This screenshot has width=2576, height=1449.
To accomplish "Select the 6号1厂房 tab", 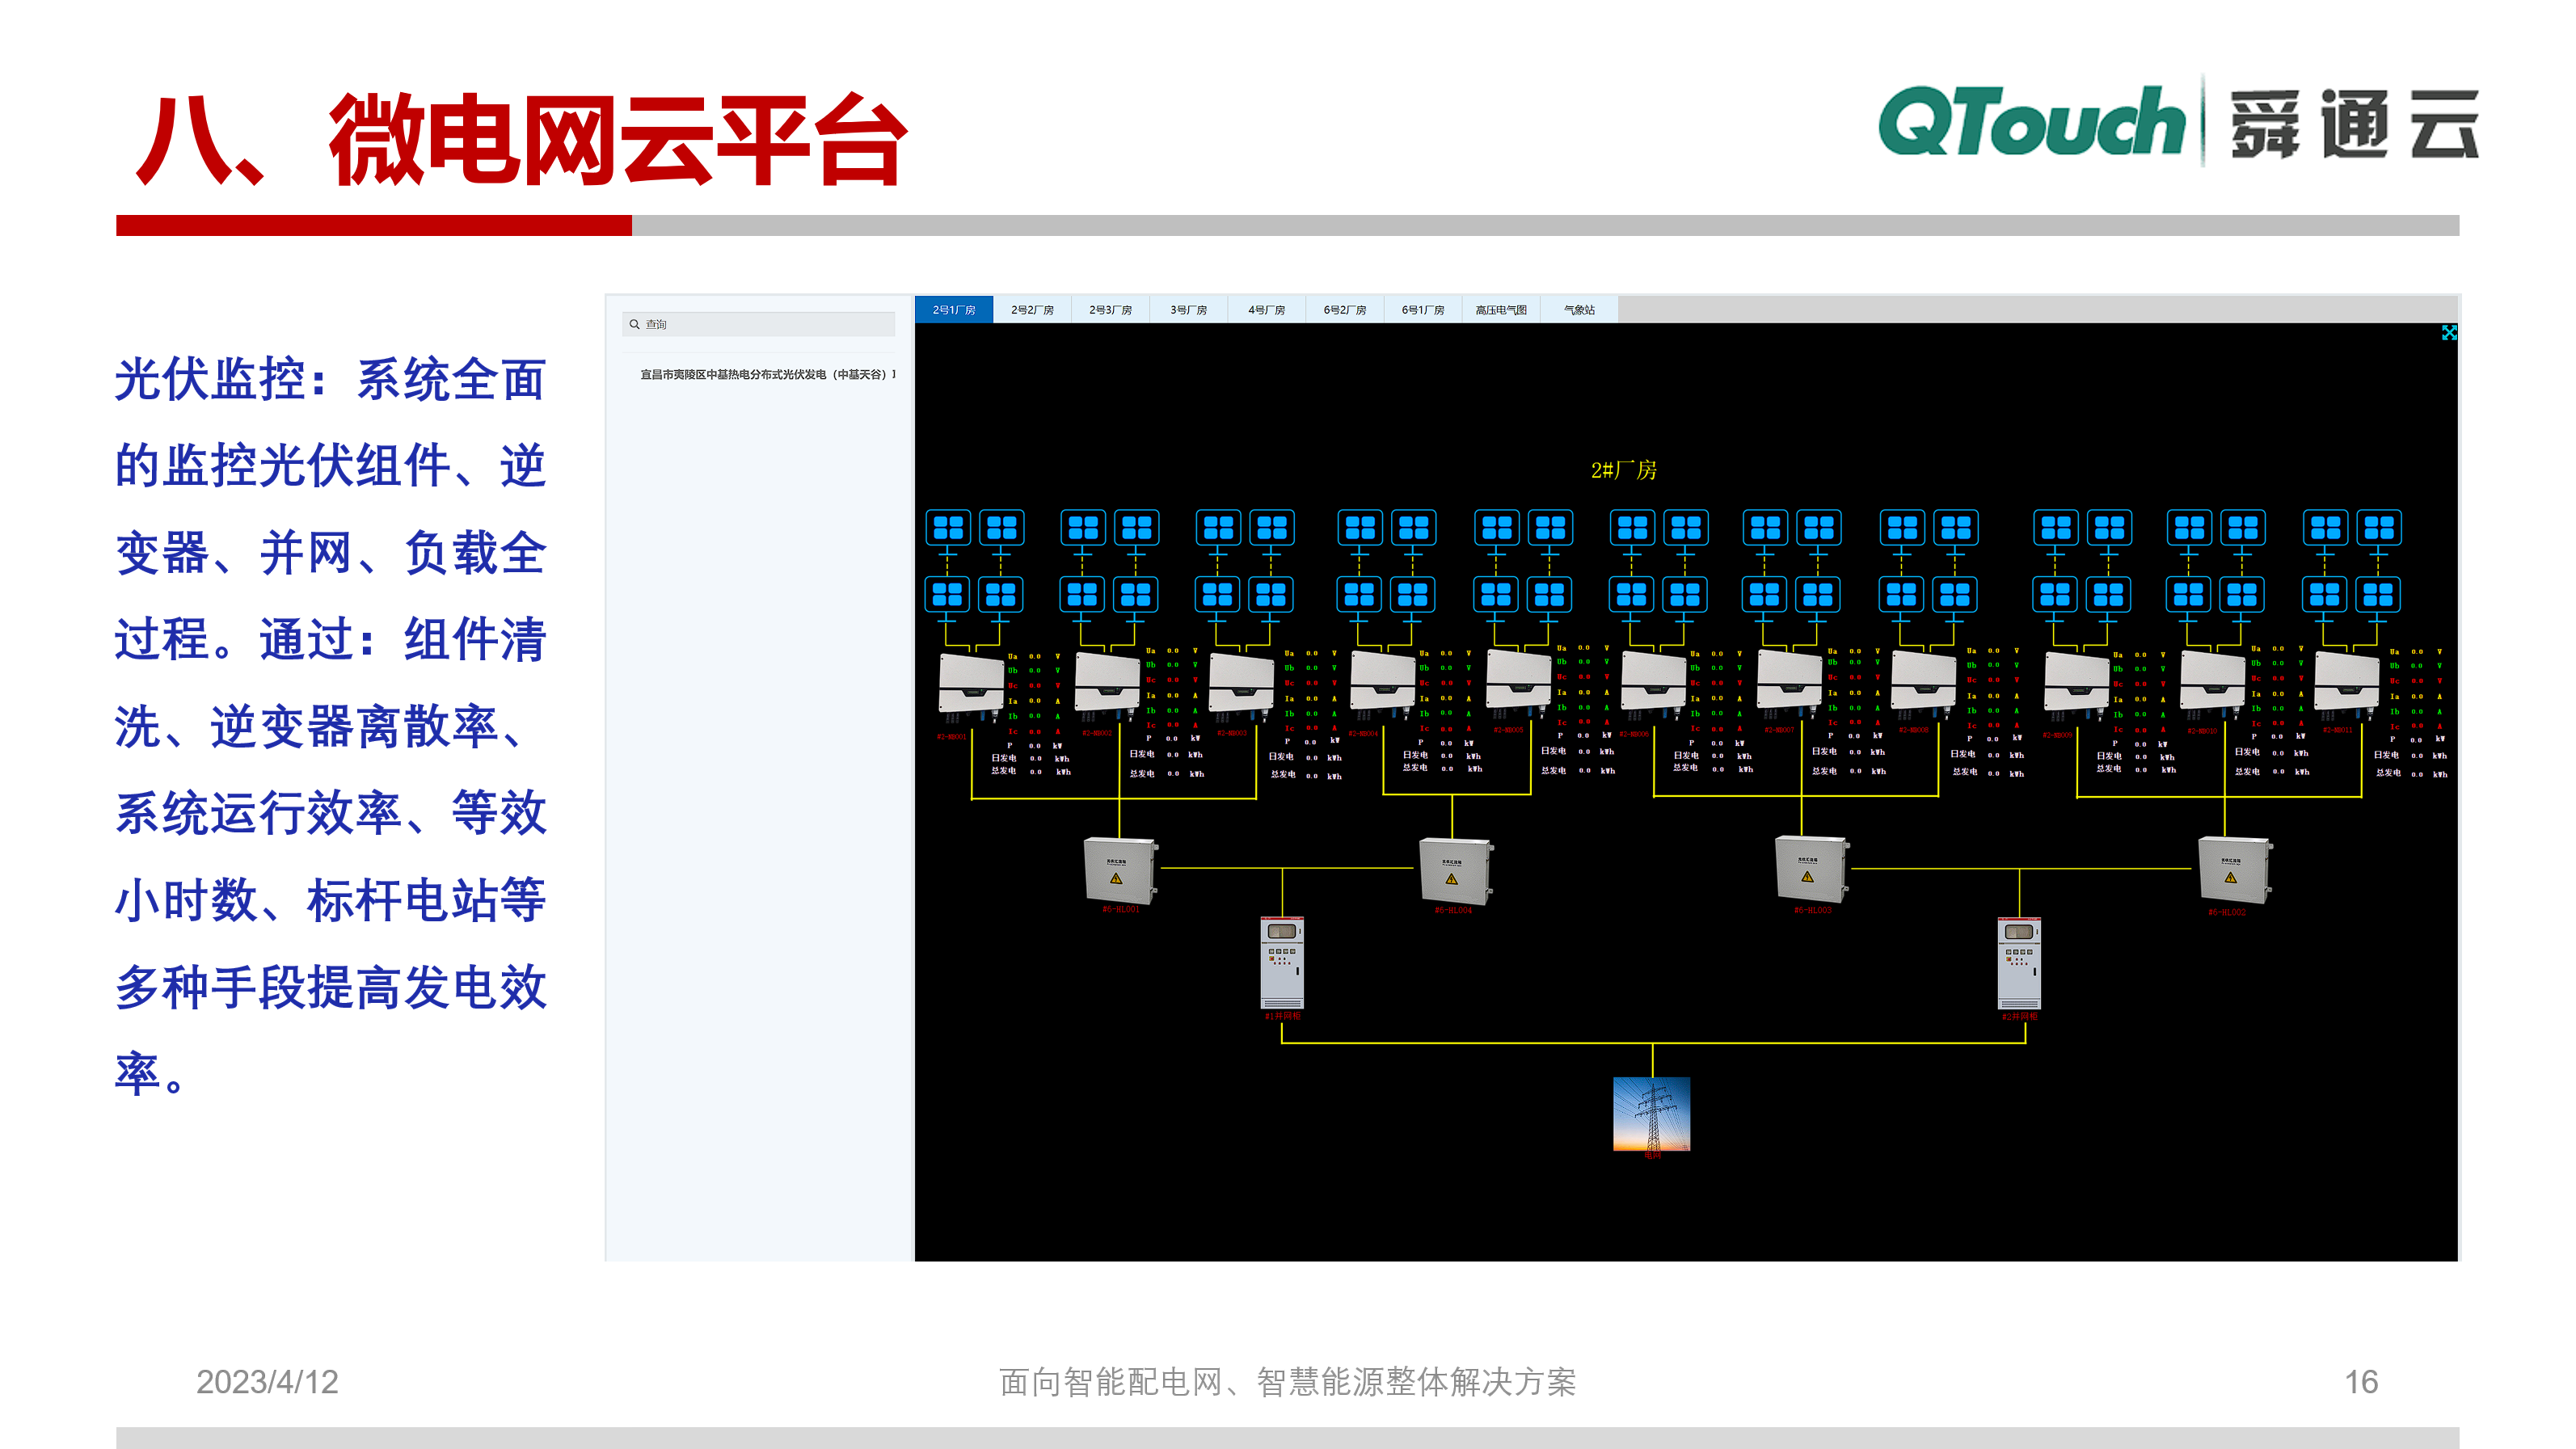I will pos(1423,310).
